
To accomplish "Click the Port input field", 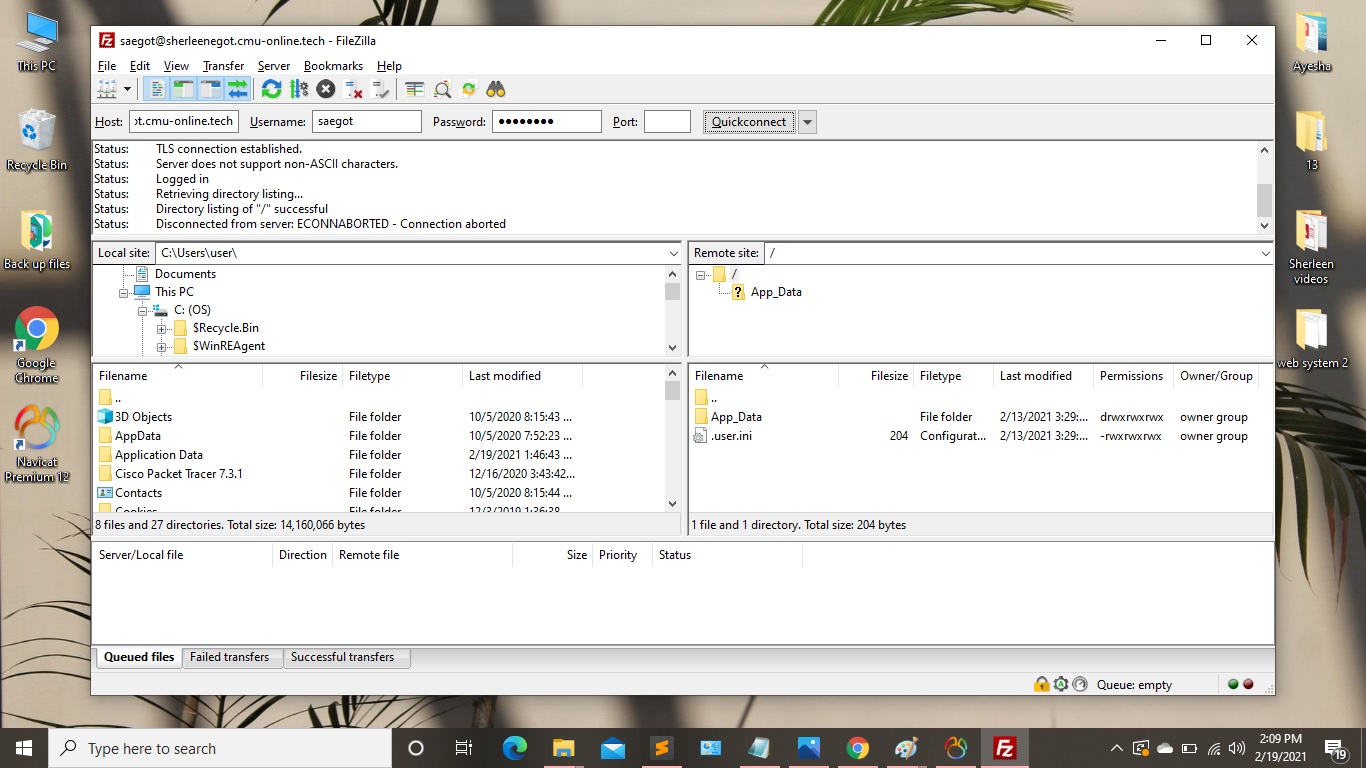I will coord(667,122).
